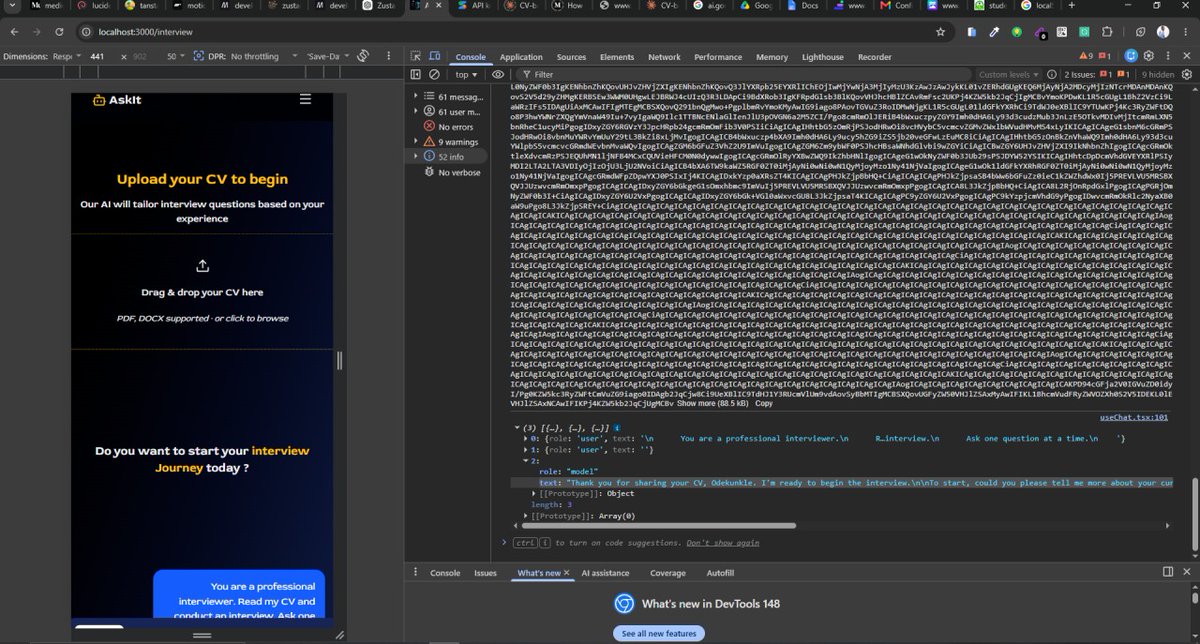
Task: Switch to the Performance panel tab
Action: coord(718,57)
